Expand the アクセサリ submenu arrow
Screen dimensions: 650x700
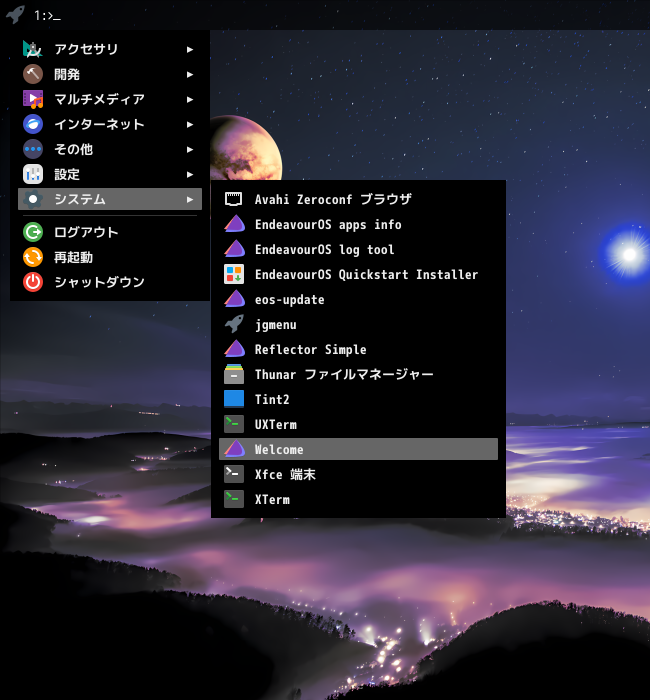tap(190, 49)
